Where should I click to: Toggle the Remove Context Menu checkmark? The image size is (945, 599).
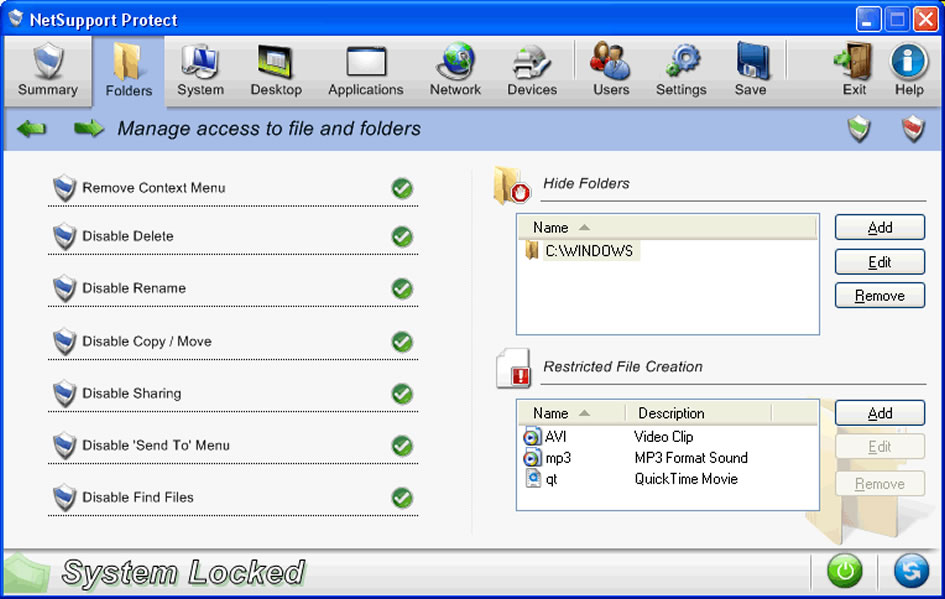coord(402,189)
